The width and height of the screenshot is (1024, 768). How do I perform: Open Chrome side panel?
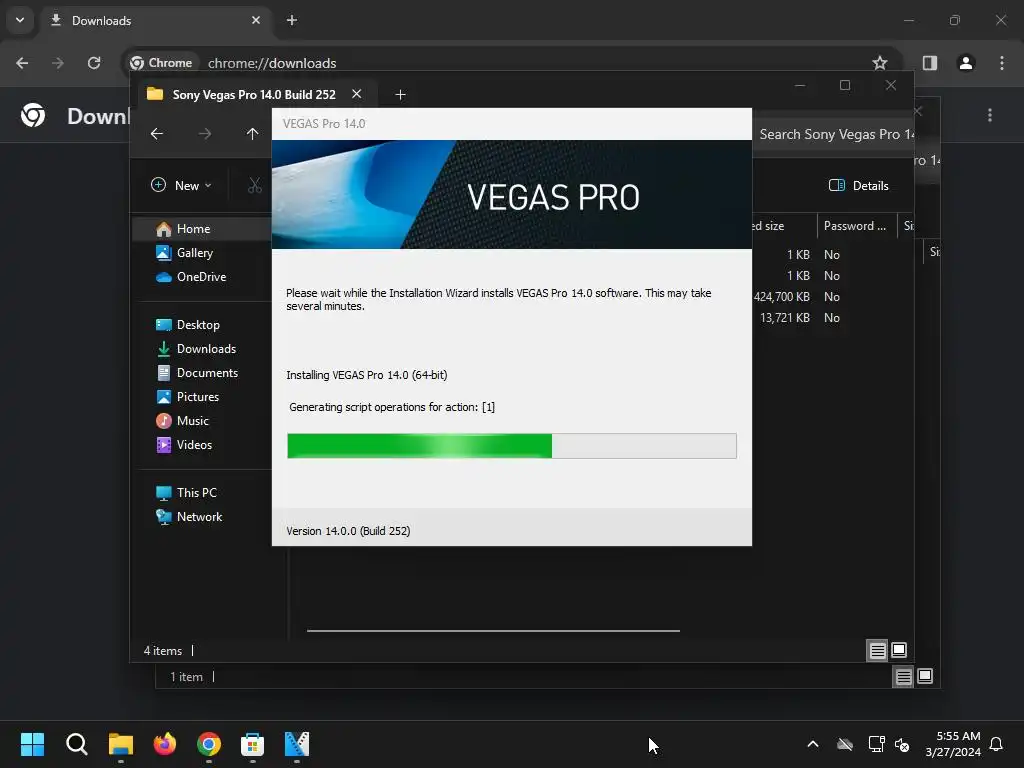[x=930, y=63]
